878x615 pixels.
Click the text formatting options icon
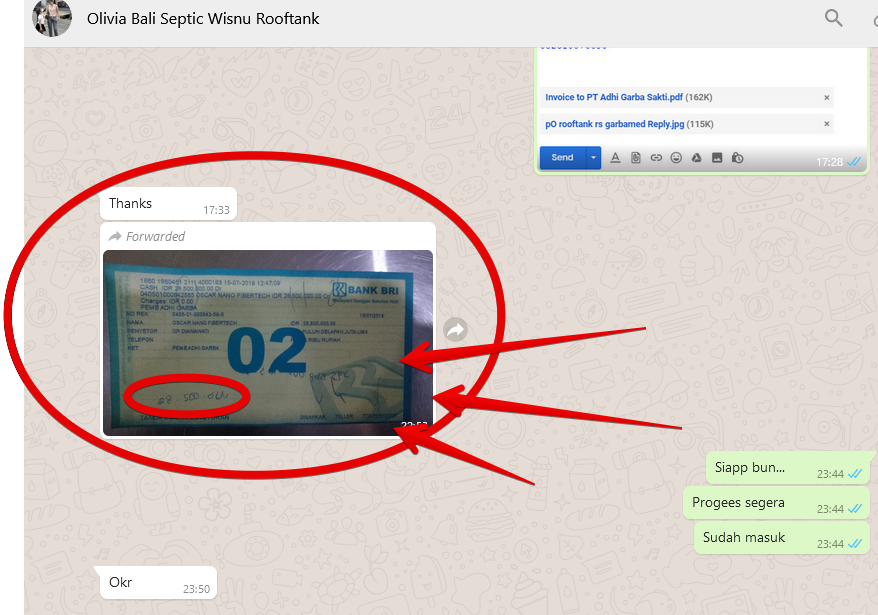click(615, 157)
